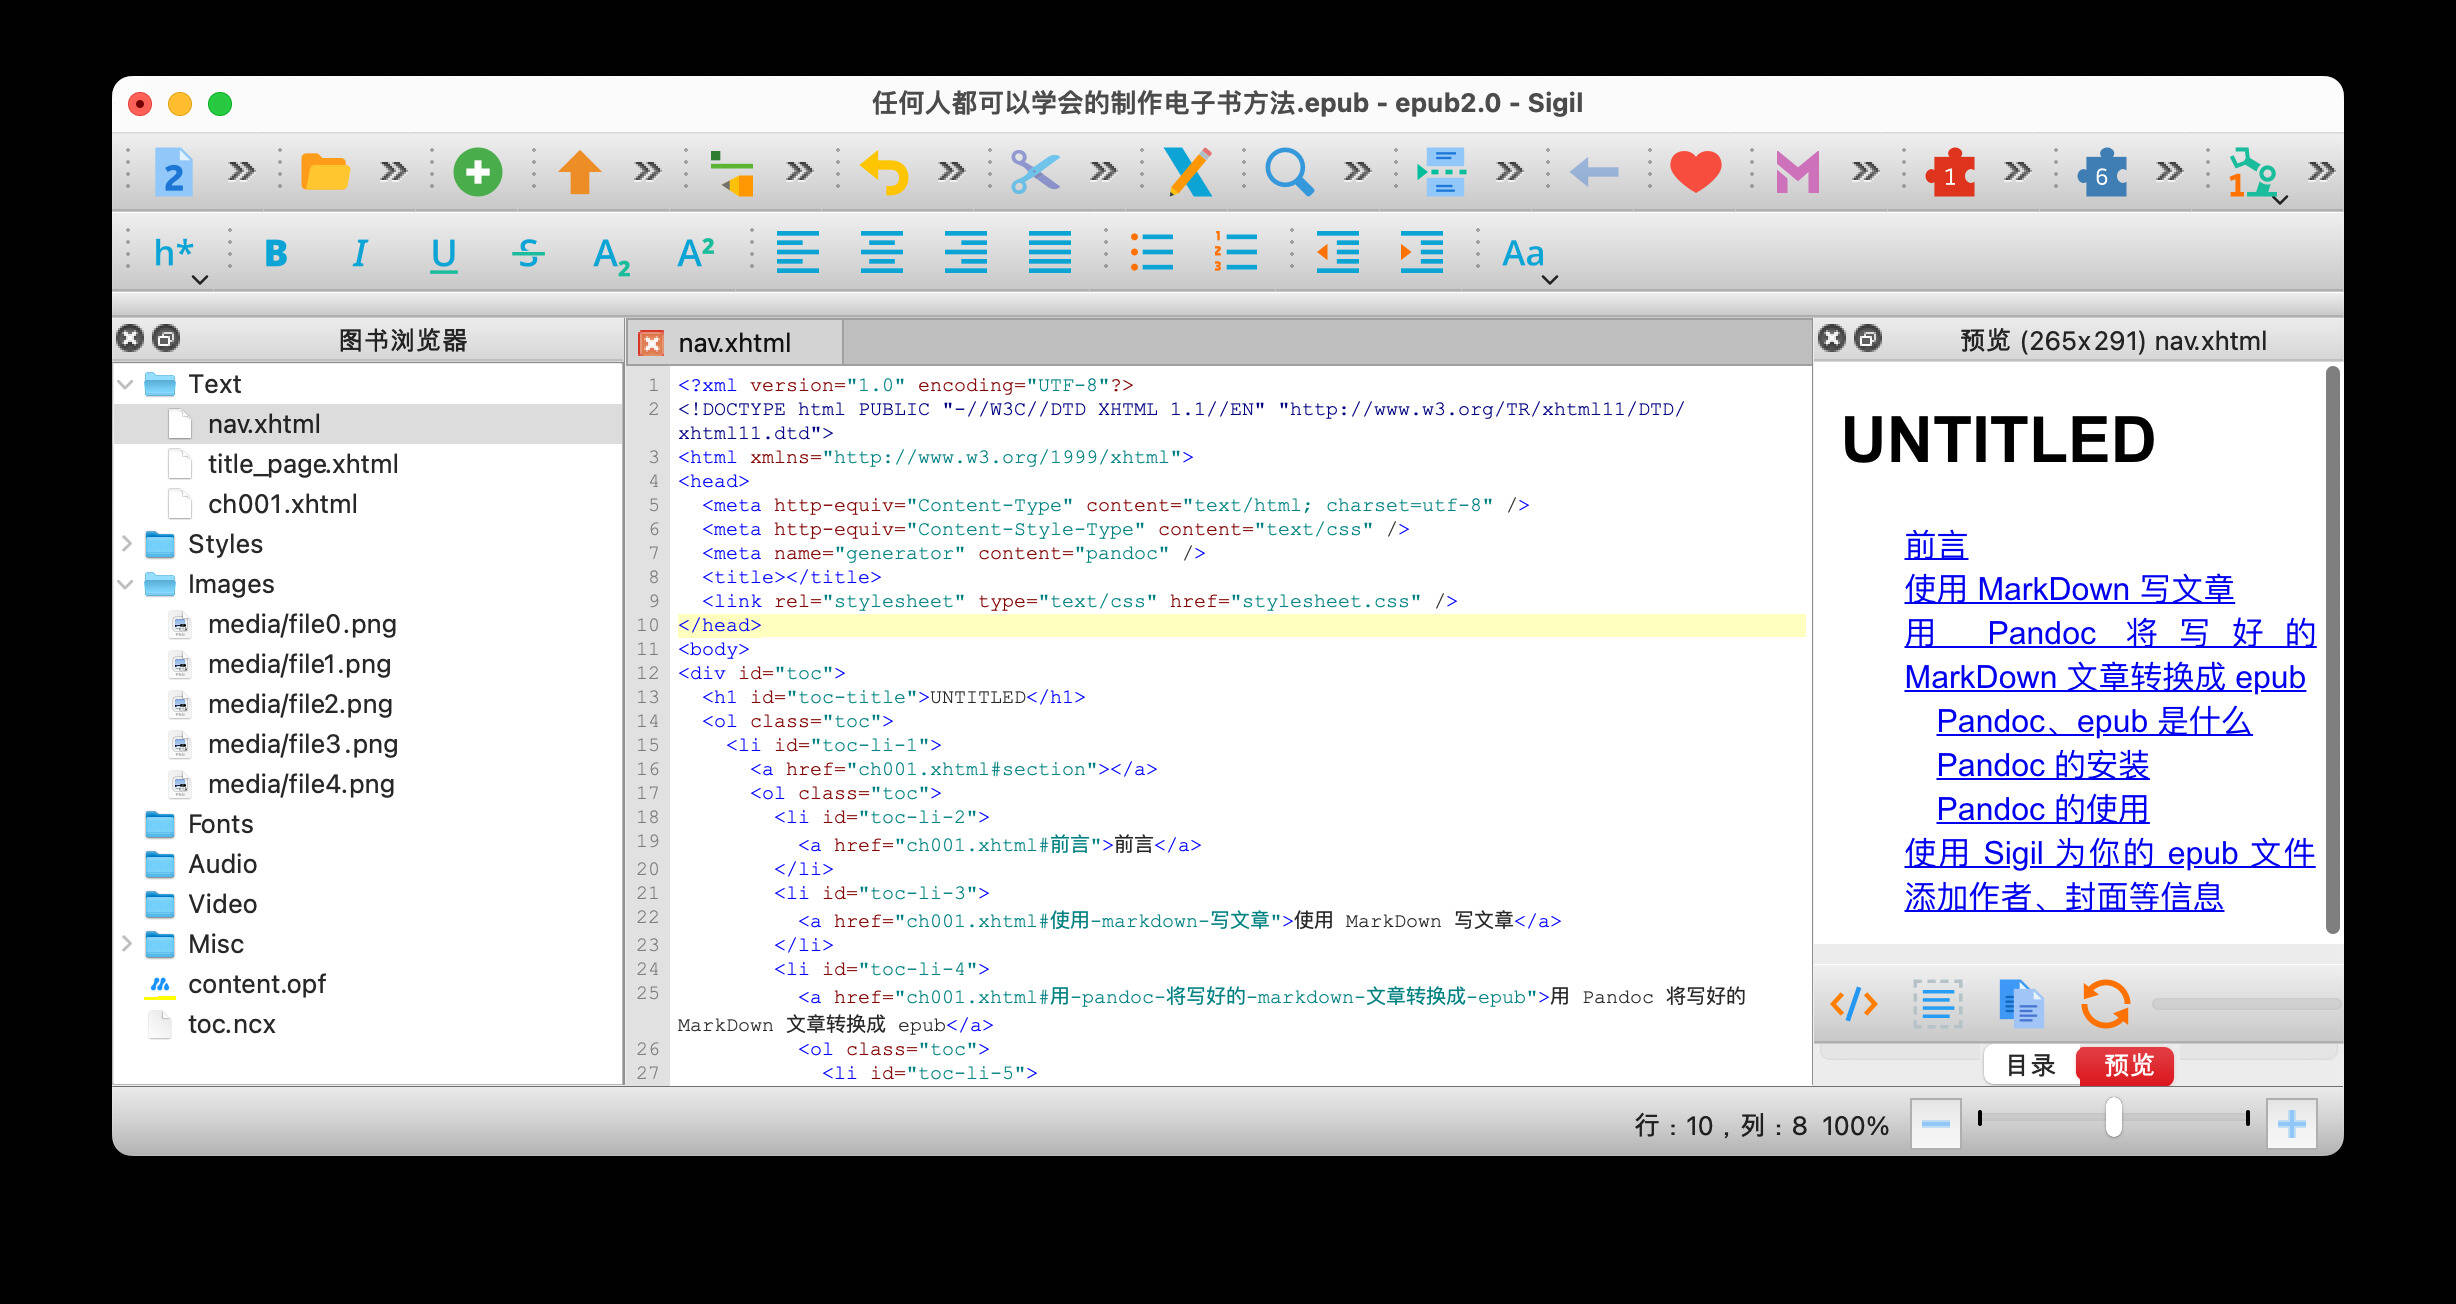Insert bulleted list
The width and height of the screenshot is (2456, 1304).
(x=1152, y=252)
